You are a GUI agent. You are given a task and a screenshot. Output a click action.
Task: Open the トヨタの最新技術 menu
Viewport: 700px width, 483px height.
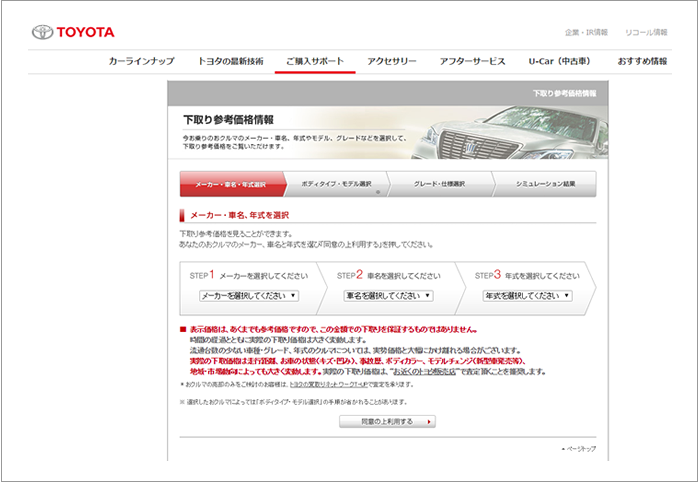click(x=230, y=61)
